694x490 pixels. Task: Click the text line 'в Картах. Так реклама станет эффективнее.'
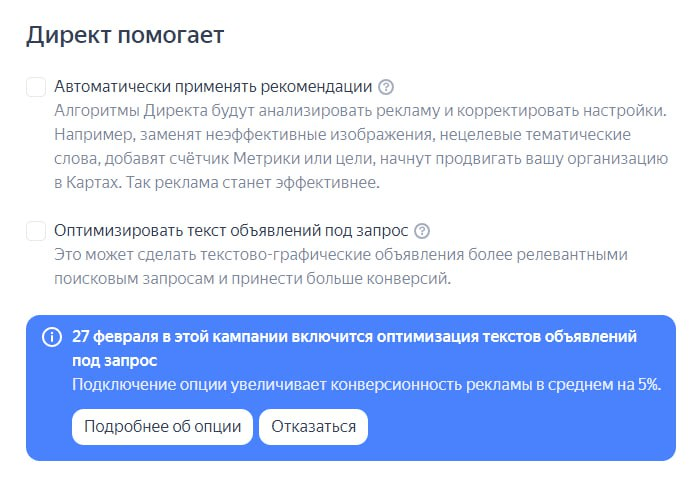coord(217,182)
